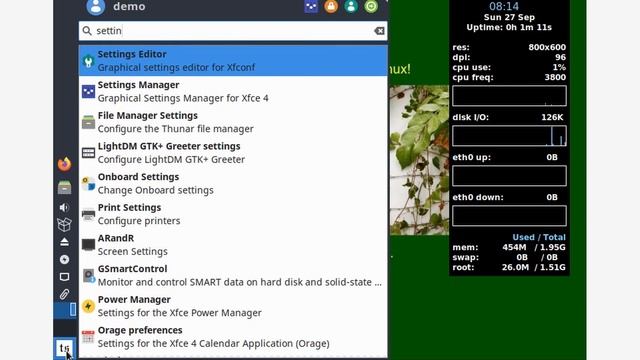Click the 'eth0 up:' graph box
The height and width of the screenshot is (360, 640).
(x=509, y=176)
